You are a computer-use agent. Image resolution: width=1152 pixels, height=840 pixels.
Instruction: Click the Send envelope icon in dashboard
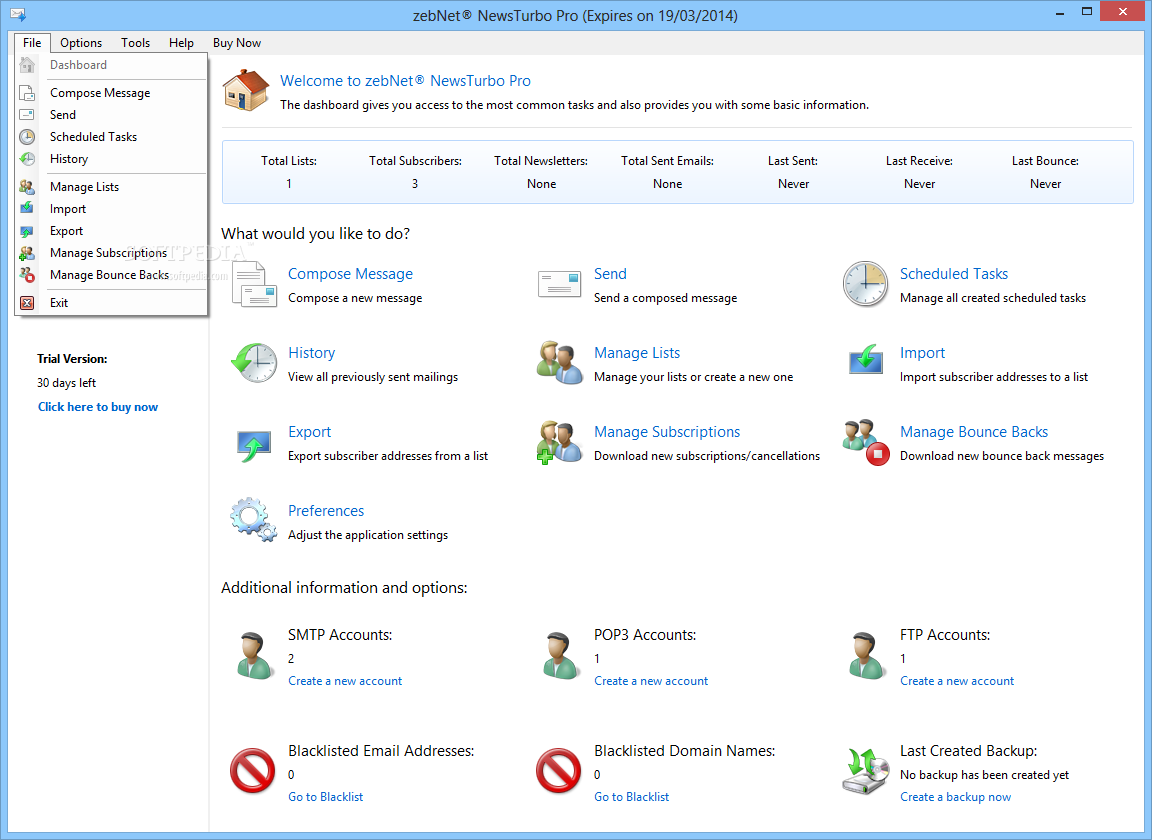click(559, 284)
